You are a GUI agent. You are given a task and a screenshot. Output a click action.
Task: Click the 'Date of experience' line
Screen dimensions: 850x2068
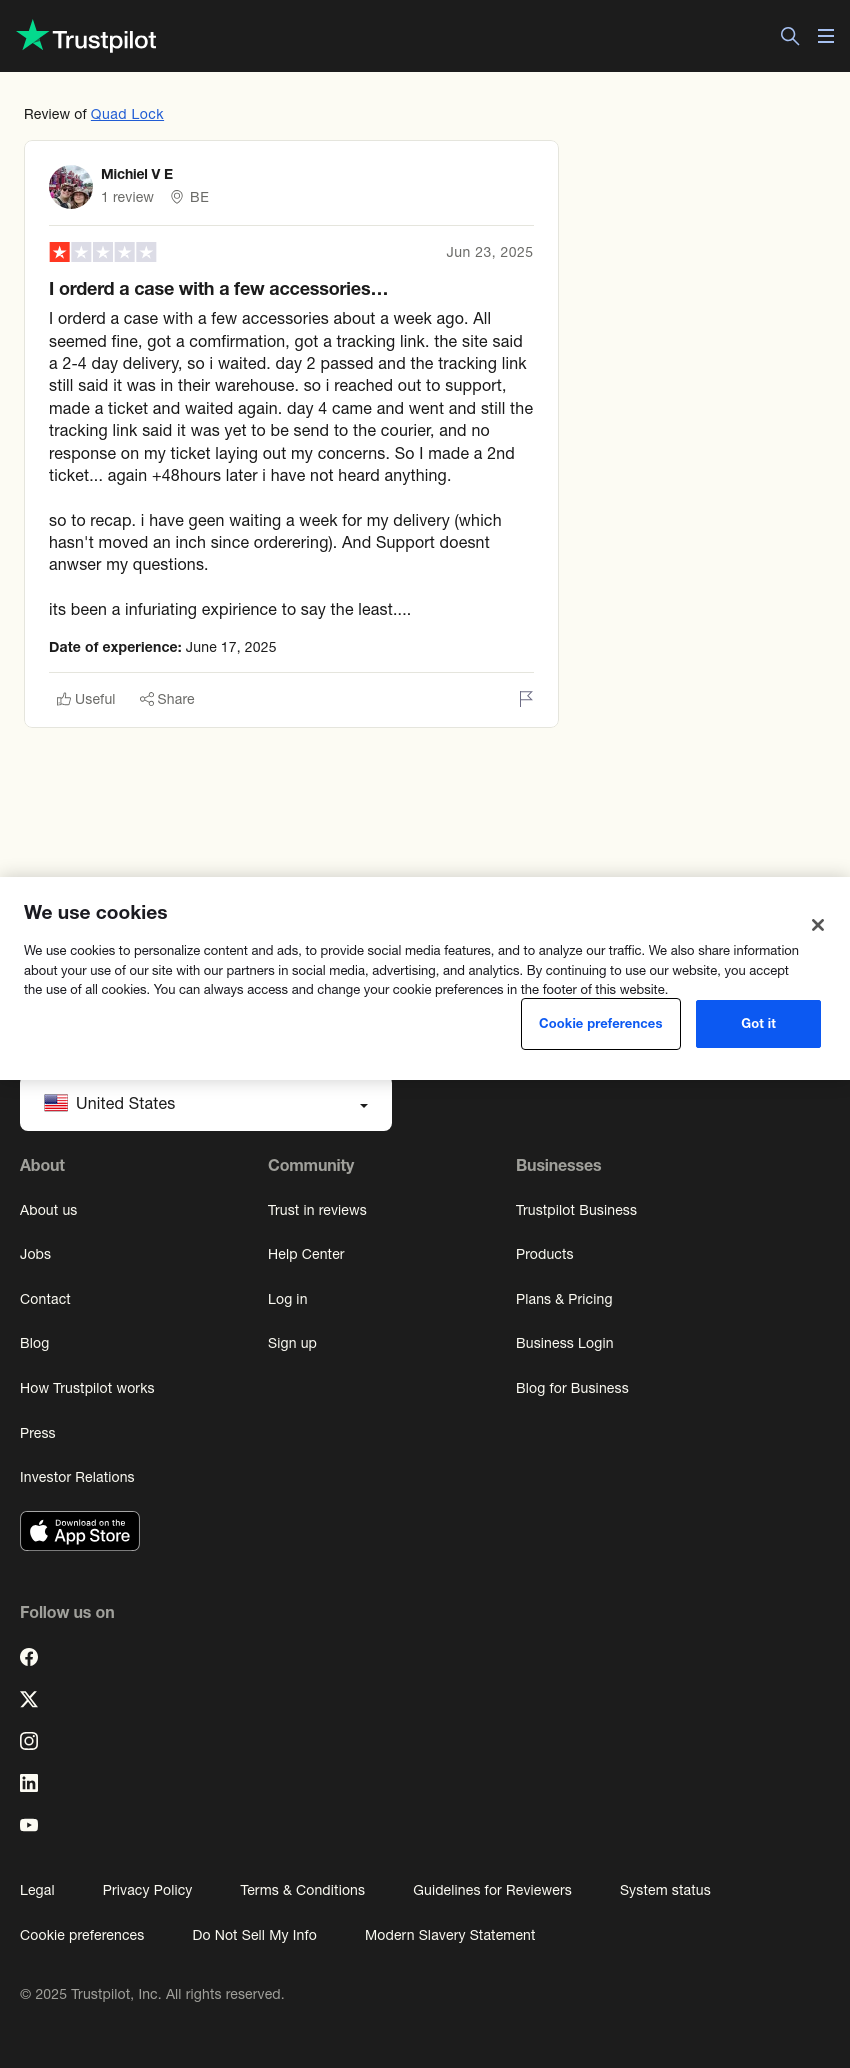pos(163,647)
